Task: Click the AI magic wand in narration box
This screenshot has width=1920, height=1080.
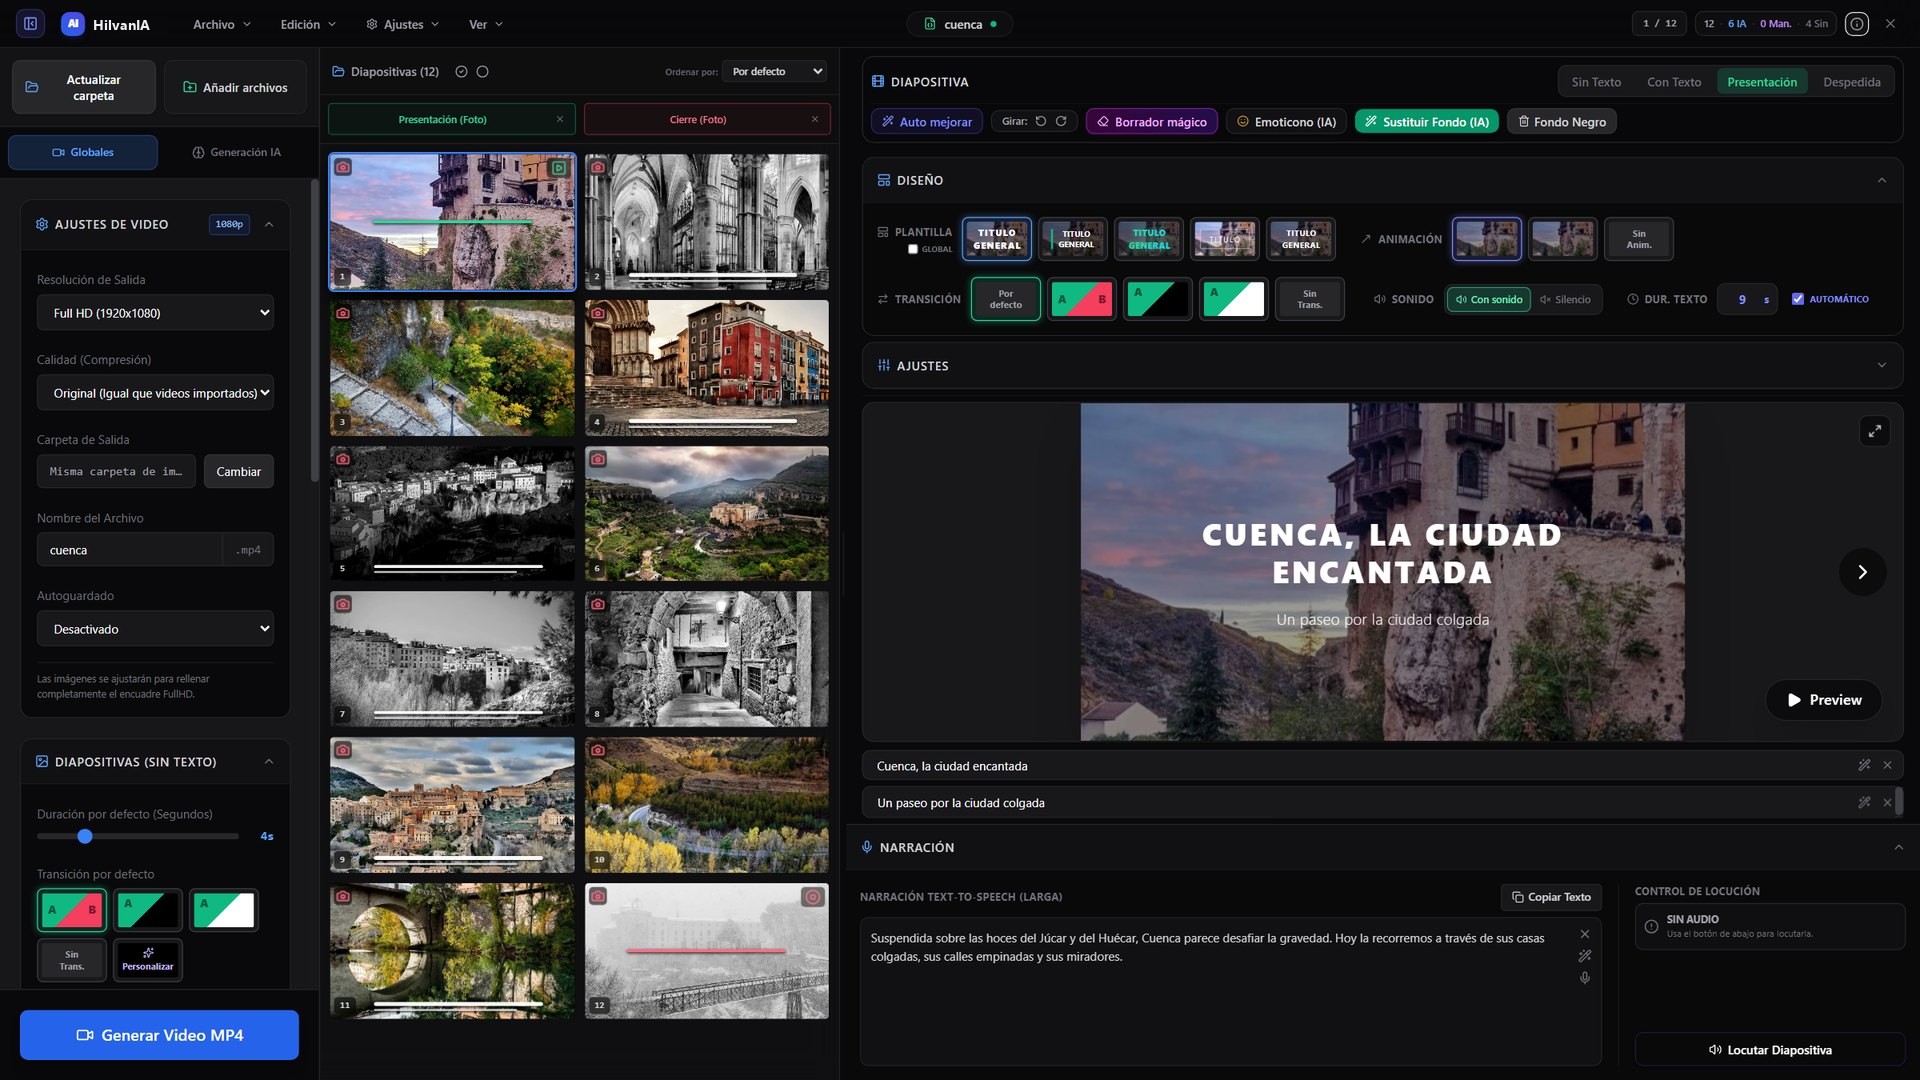Action: pos(1584,956)
